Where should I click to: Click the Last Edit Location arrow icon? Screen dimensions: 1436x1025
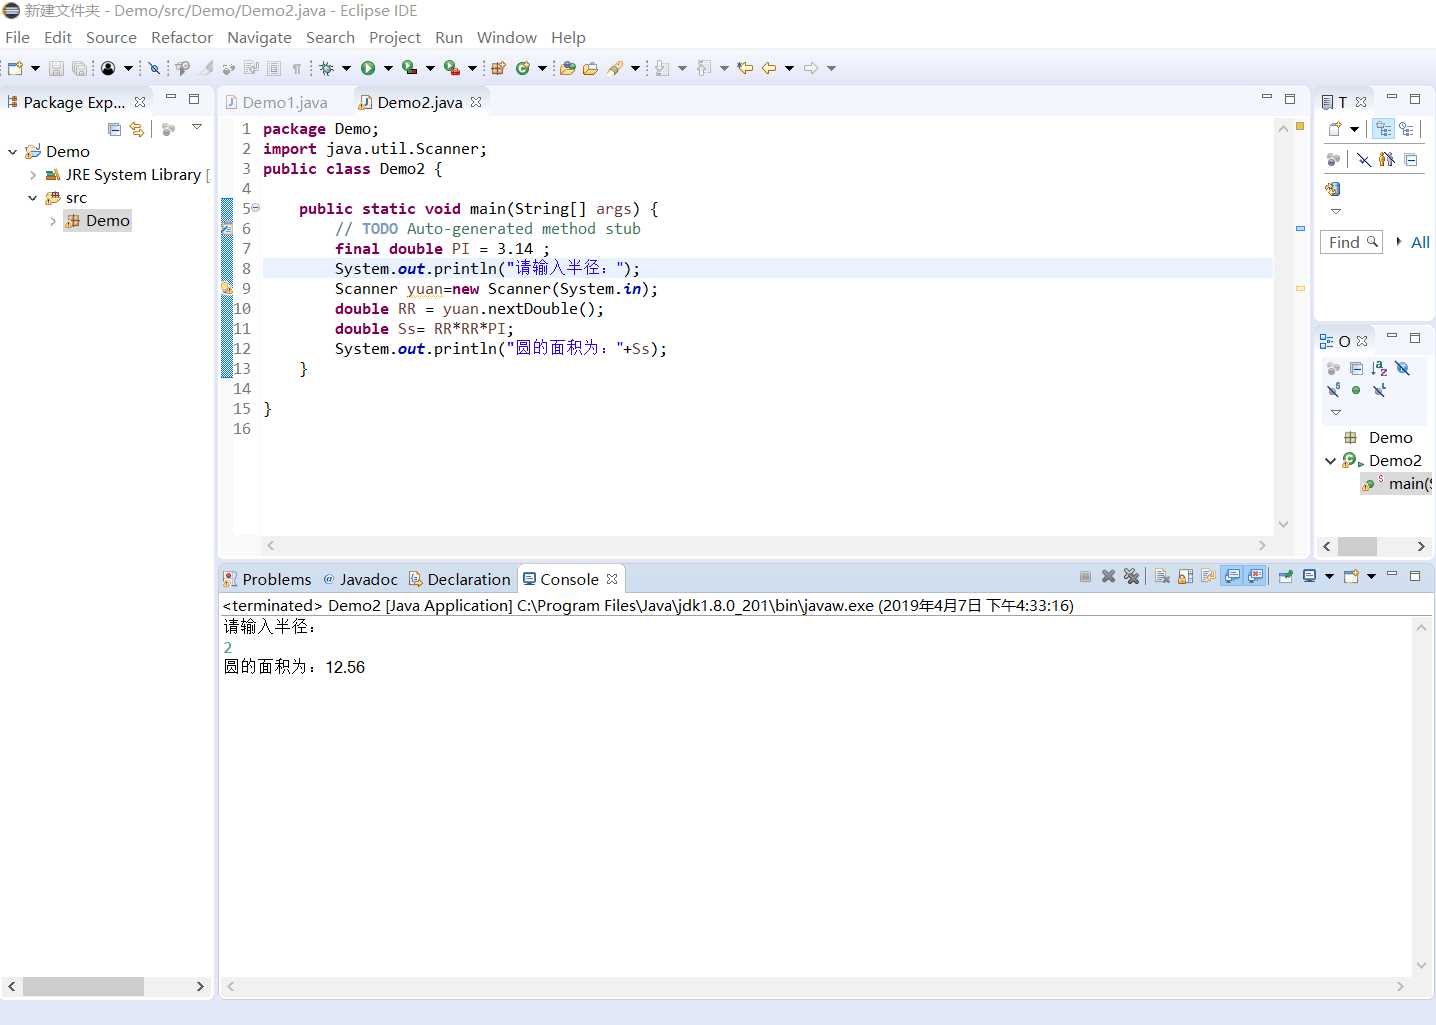(x=745, y=68)
